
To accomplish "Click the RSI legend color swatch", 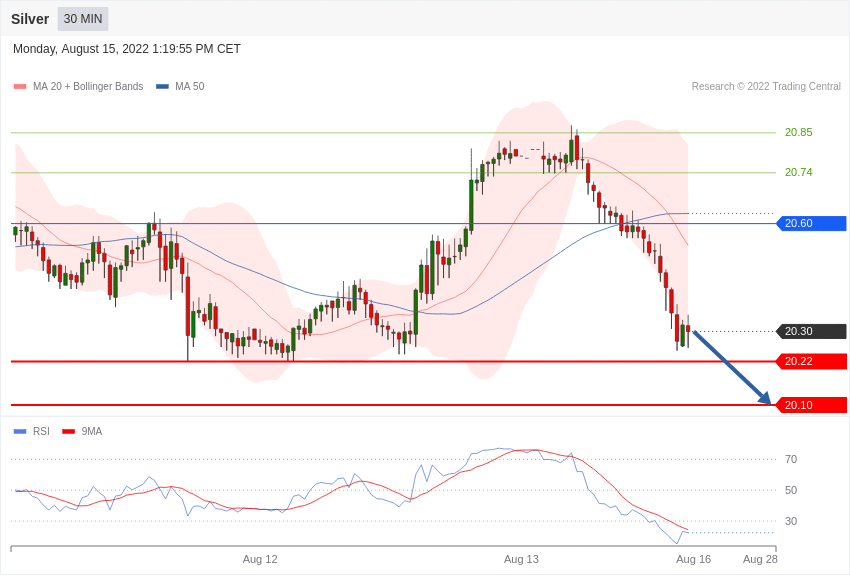I will [20, 432].
